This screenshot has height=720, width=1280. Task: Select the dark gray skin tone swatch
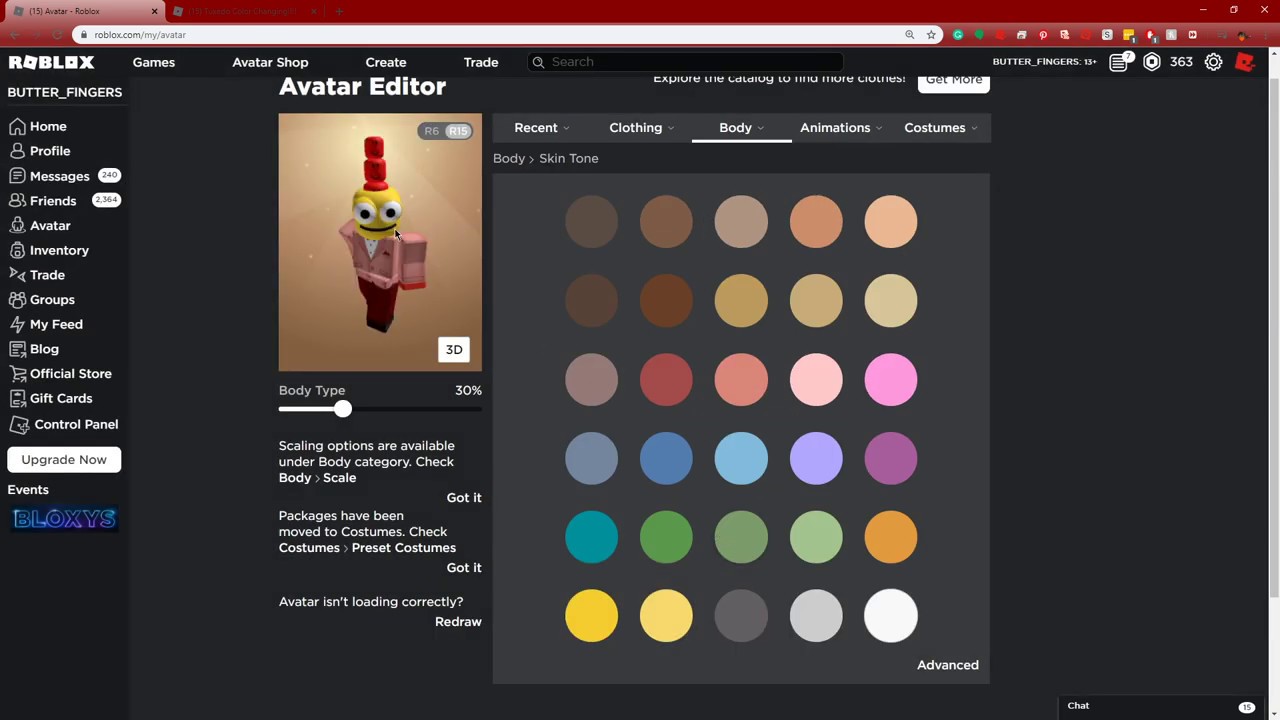click(x=741, y=616)
